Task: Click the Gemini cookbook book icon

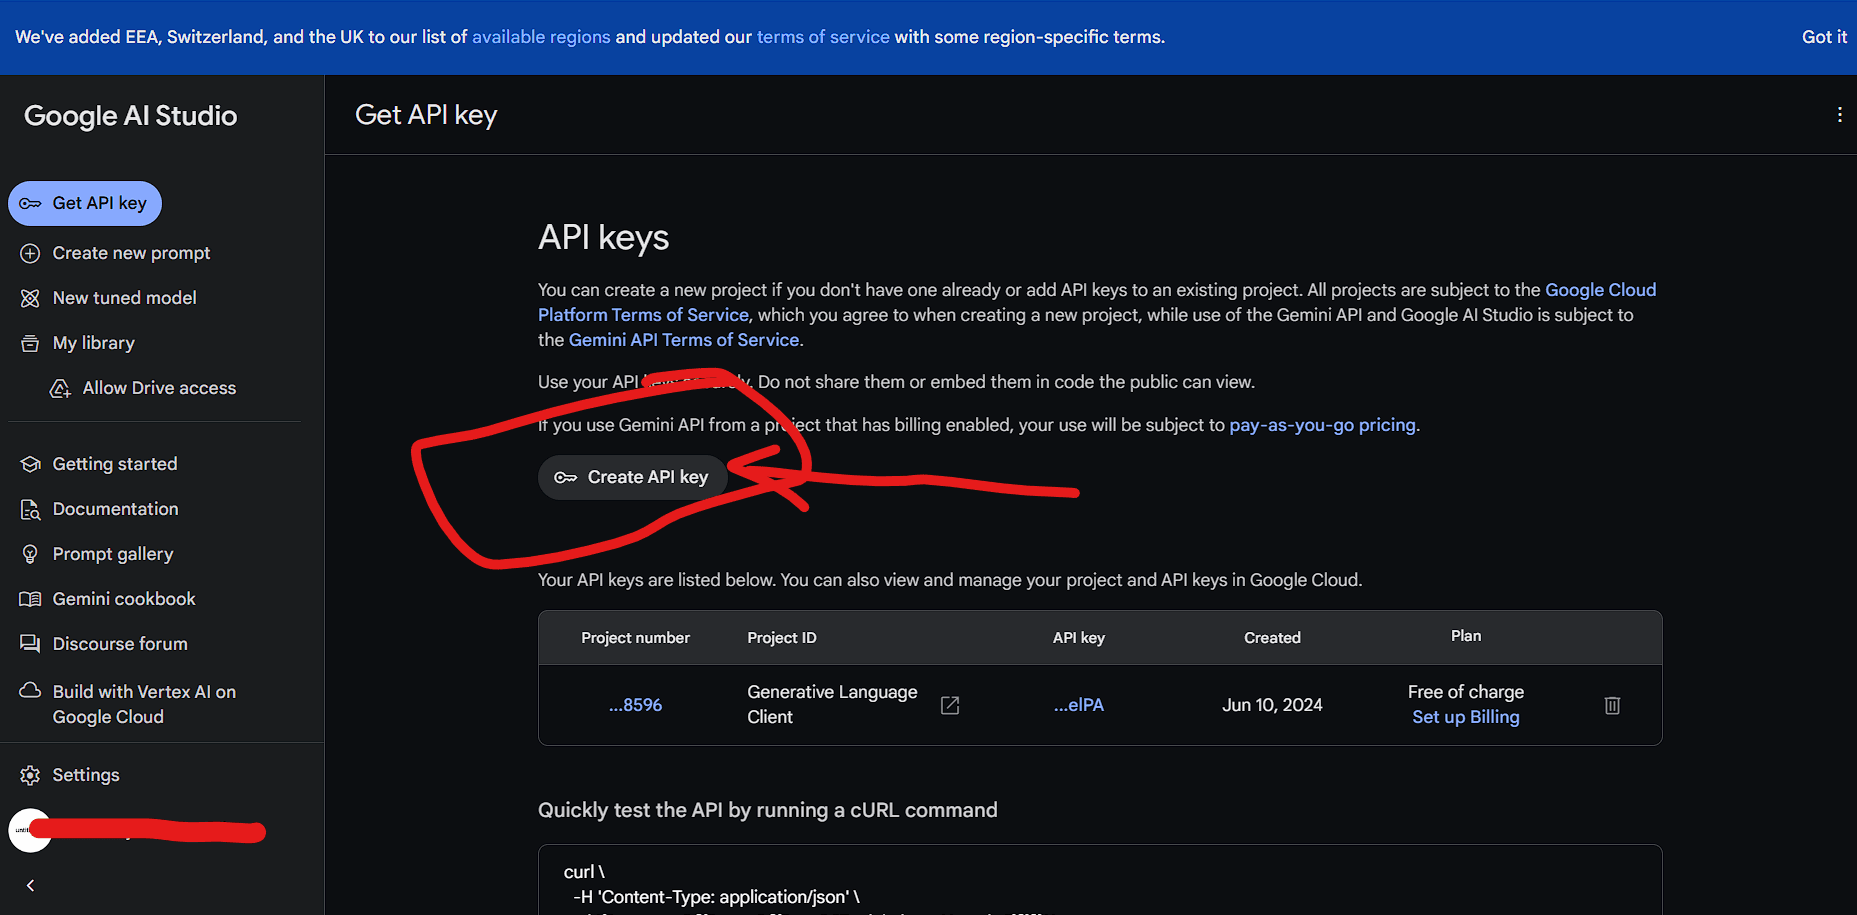Action: [x=30, y=599]
